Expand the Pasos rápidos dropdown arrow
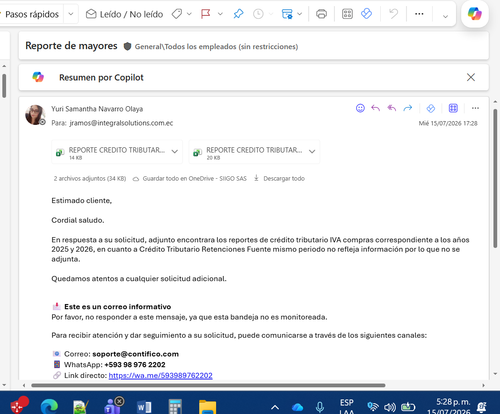500x414 pixels. pos(71,14)
